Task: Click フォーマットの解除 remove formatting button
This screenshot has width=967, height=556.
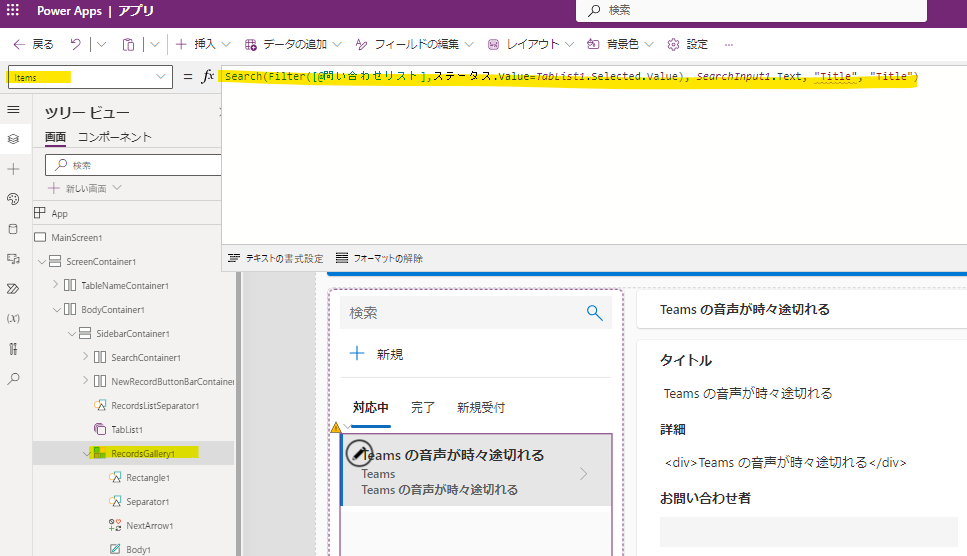Action: [379, 258]
